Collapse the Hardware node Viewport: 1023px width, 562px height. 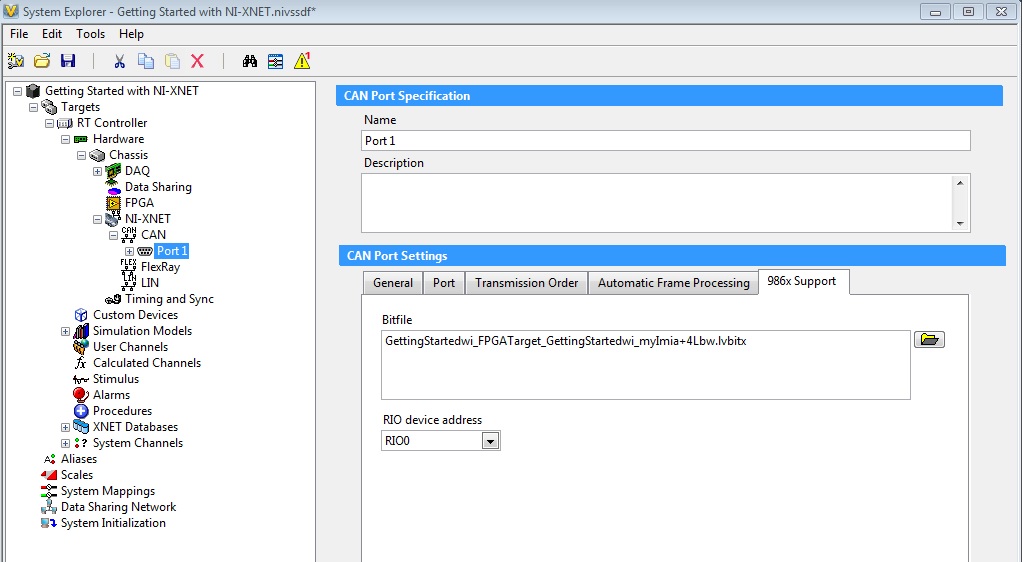point(65,139)
